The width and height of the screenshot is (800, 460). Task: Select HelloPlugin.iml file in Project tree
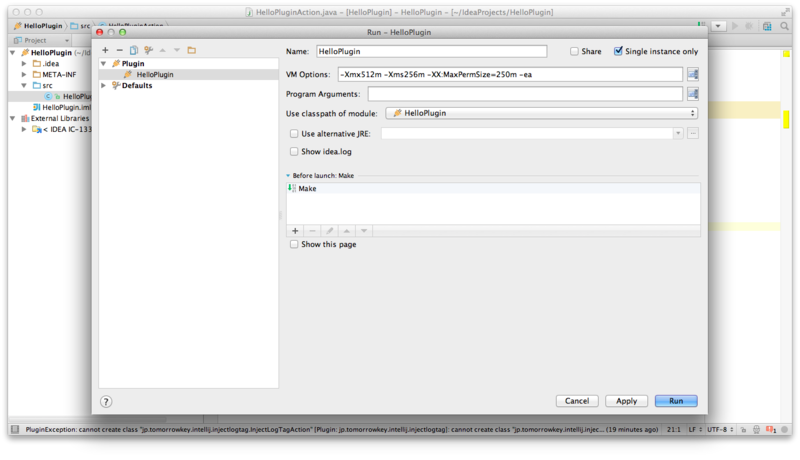pos(62,107)
